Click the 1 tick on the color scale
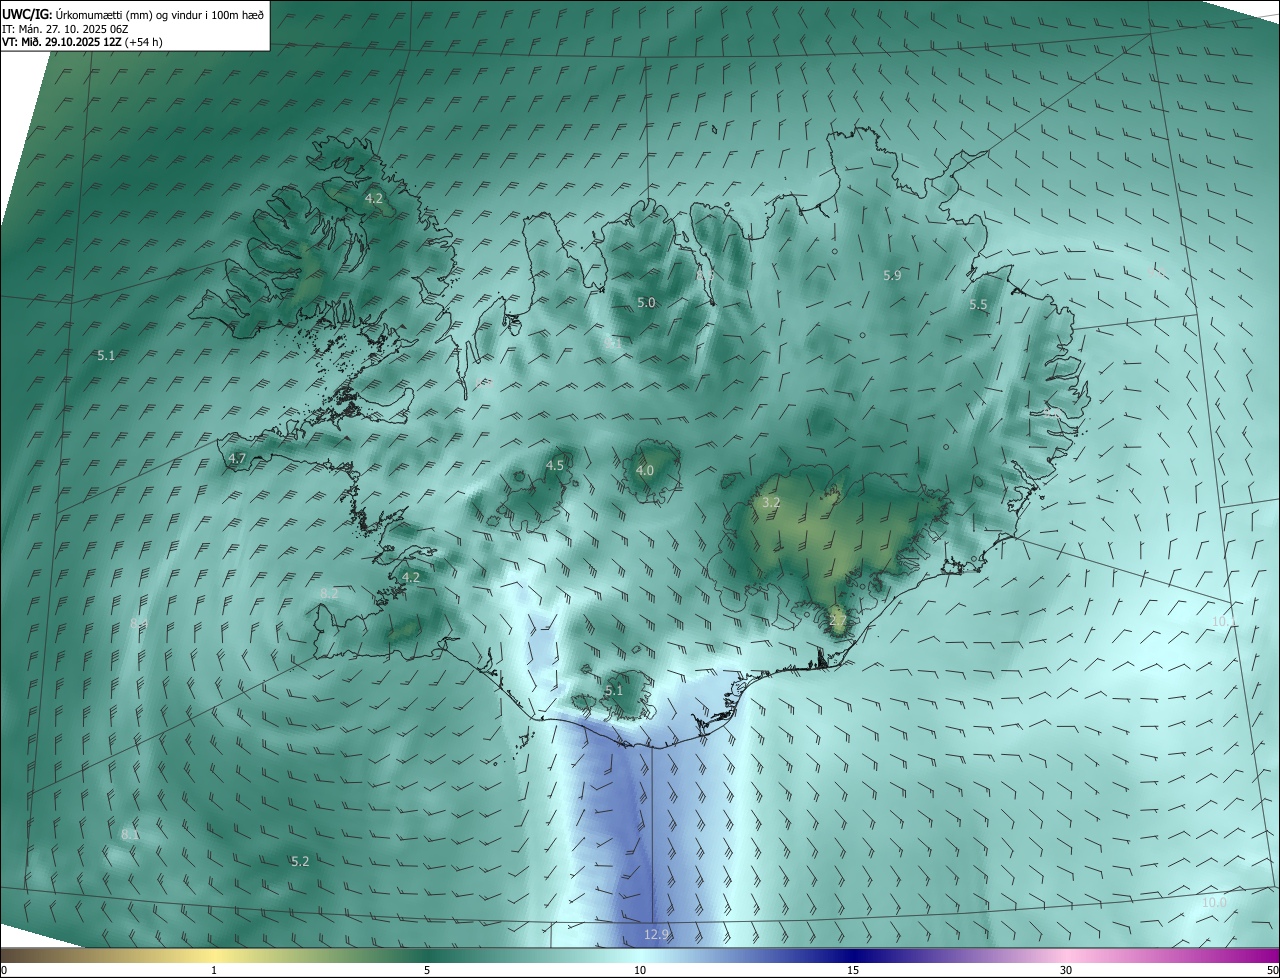Image resolution: width=1280 pixels, height=978 pixels. tap(214, 970)
